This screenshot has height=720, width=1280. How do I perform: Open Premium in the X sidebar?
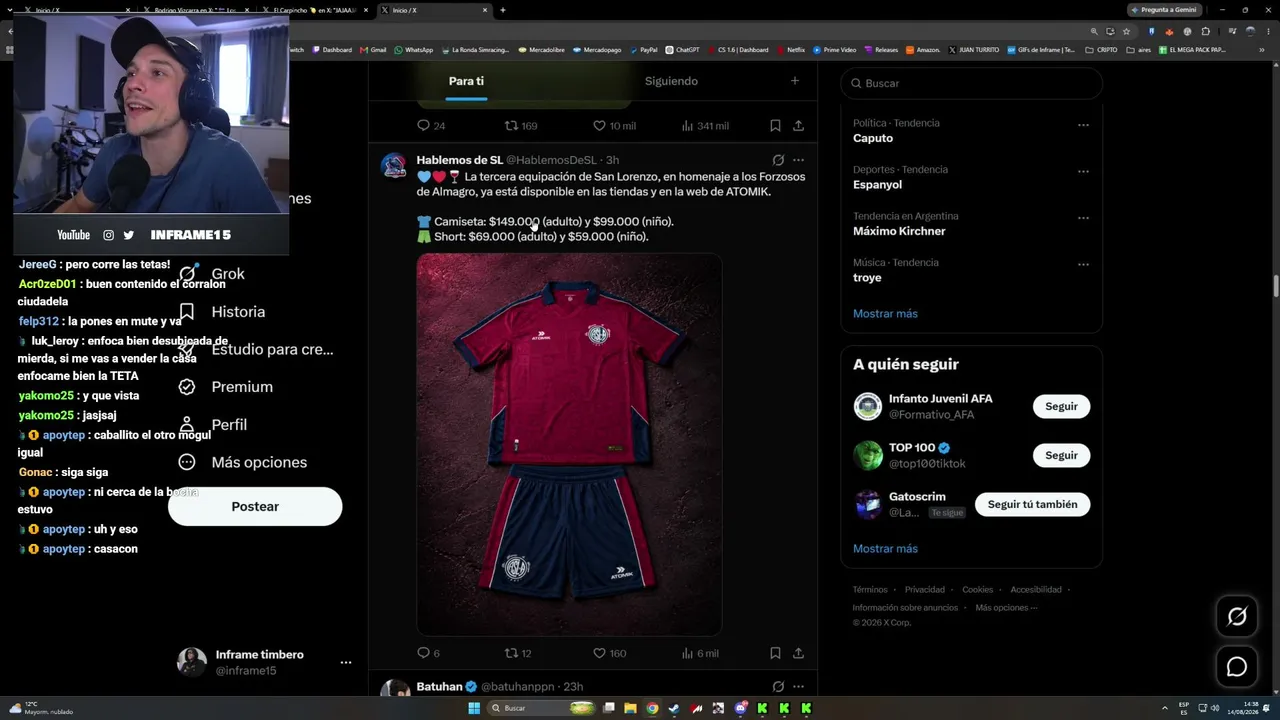coord(225,387)
